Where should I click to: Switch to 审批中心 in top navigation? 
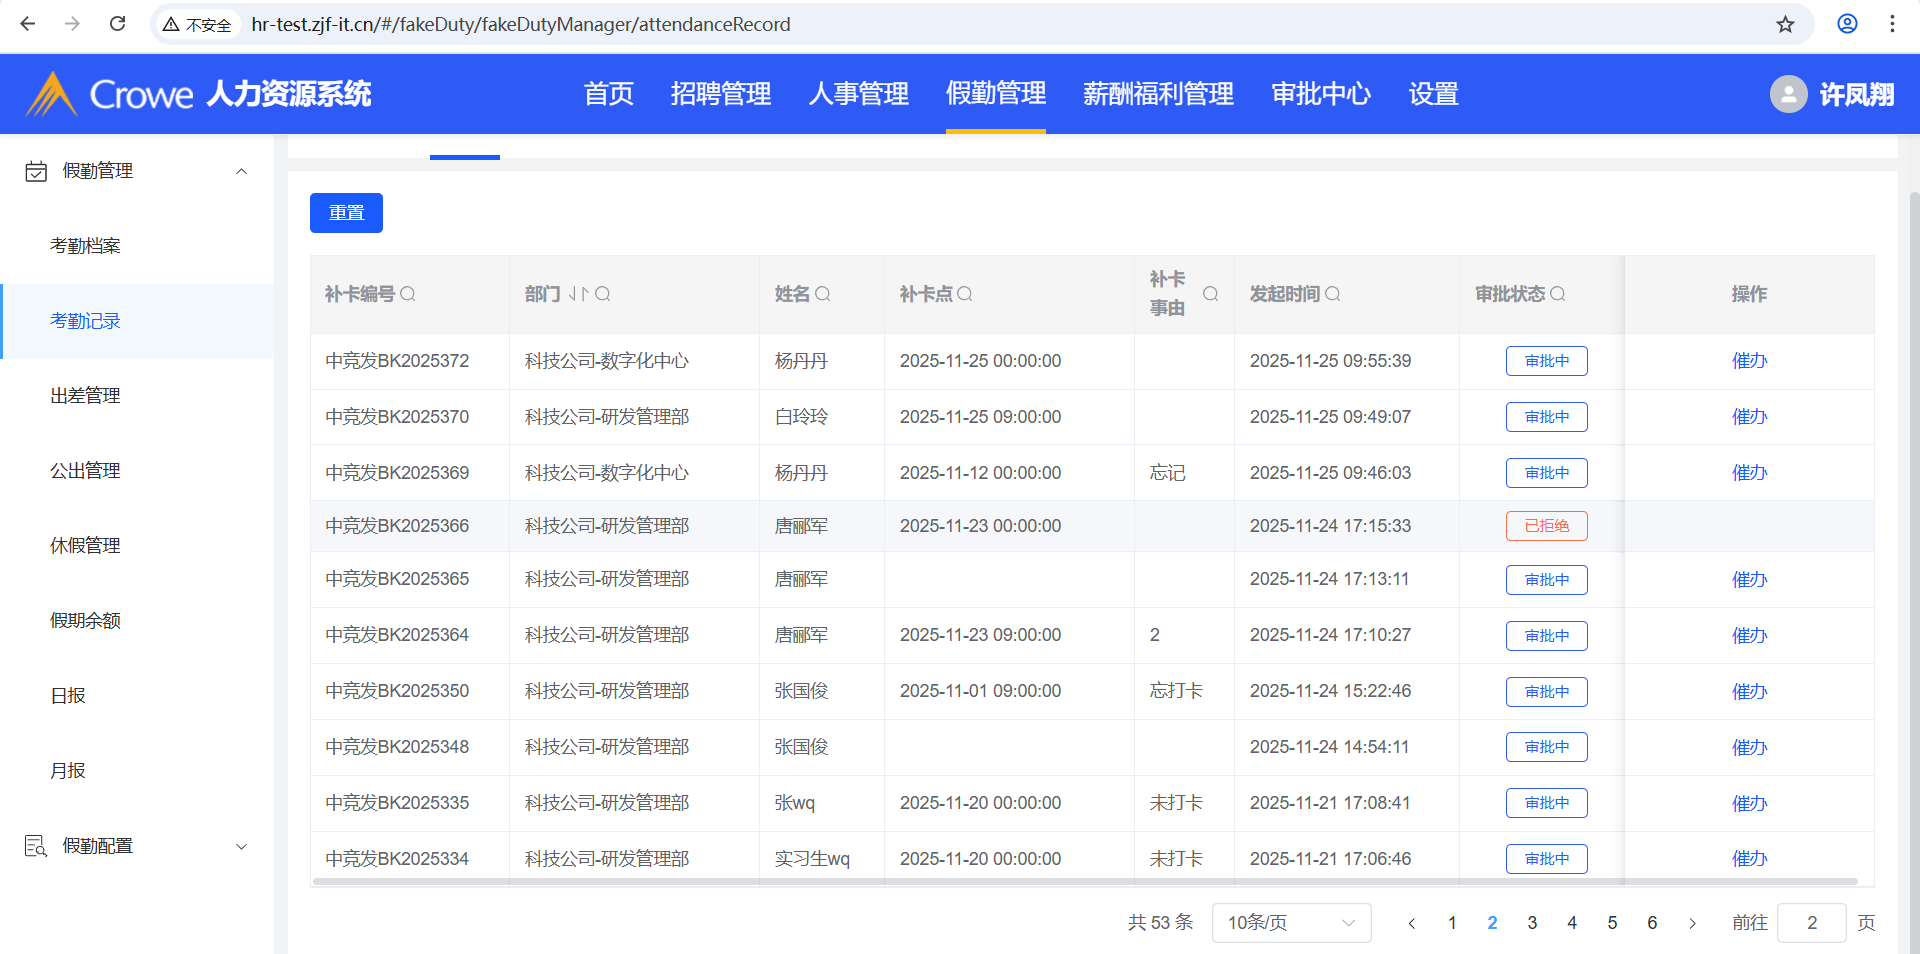click(x=1320, y=94)
